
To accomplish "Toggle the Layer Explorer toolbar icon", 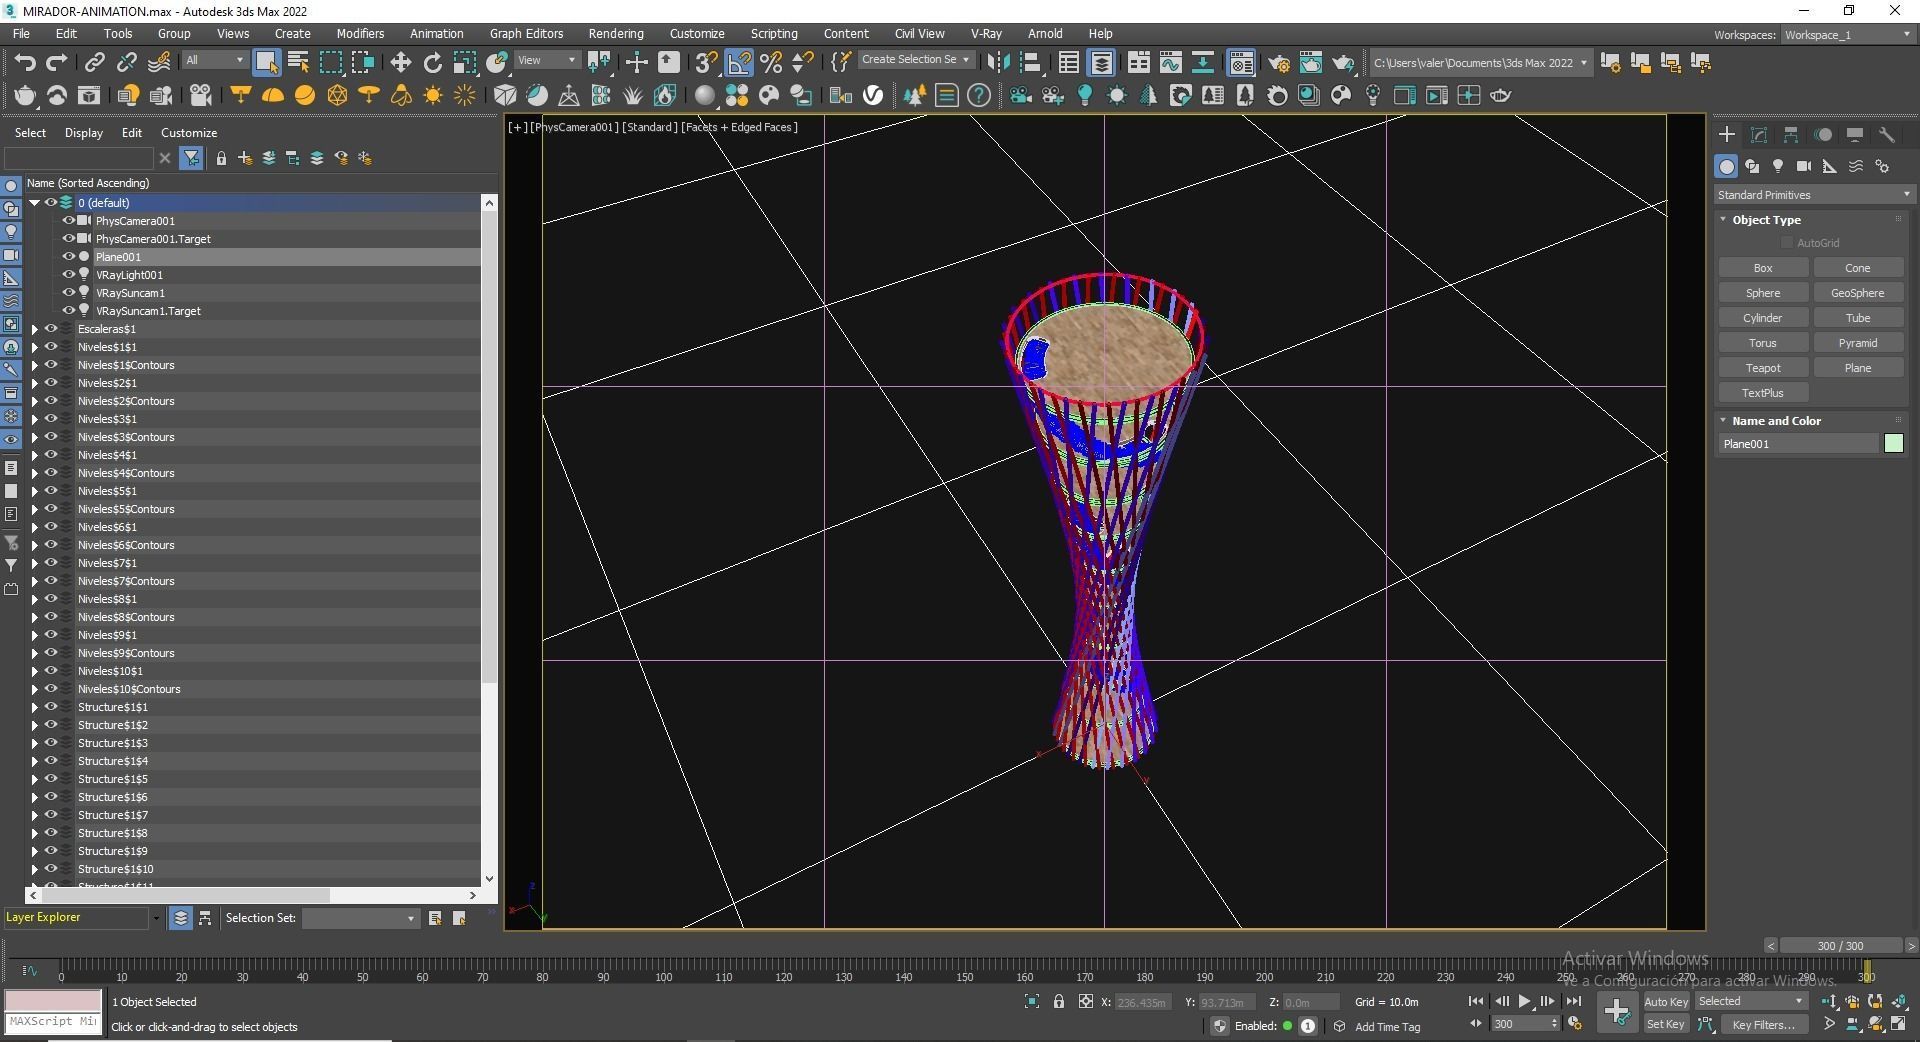I will (1101, 63).
